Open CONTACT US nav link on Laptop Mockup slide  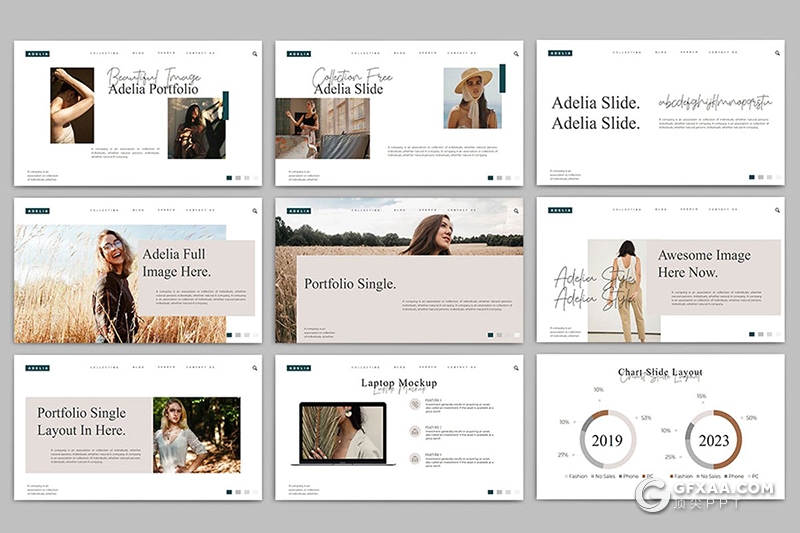point(460,367)
